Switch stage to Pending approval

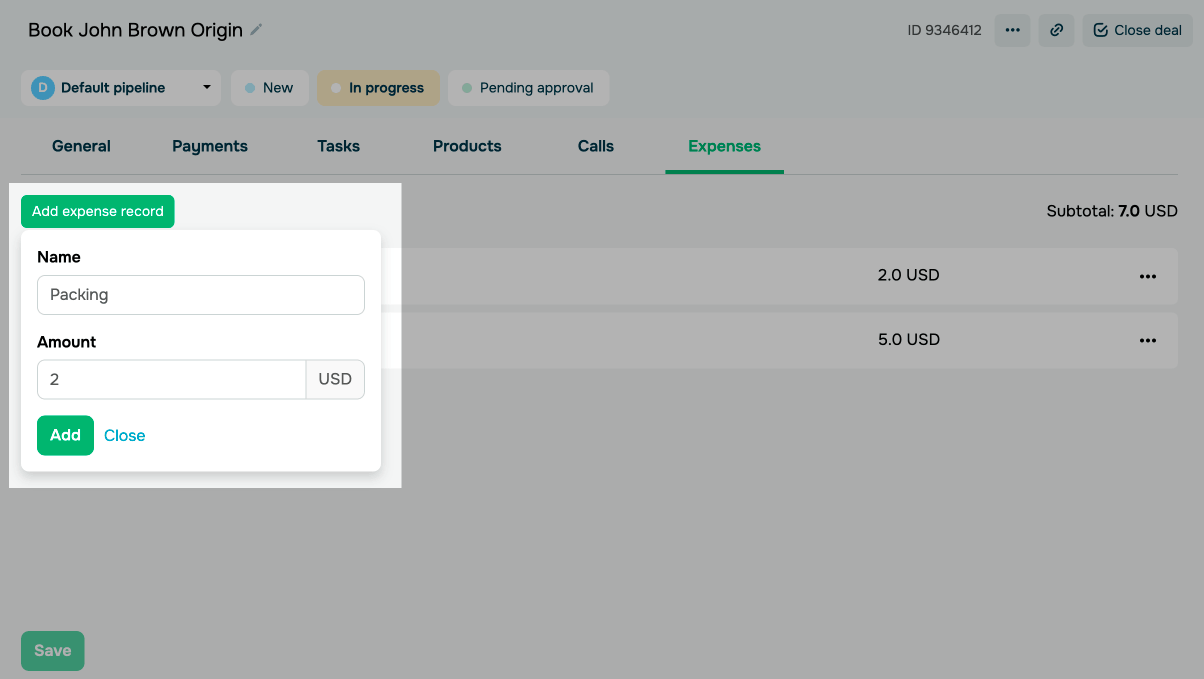coord(528,88)
